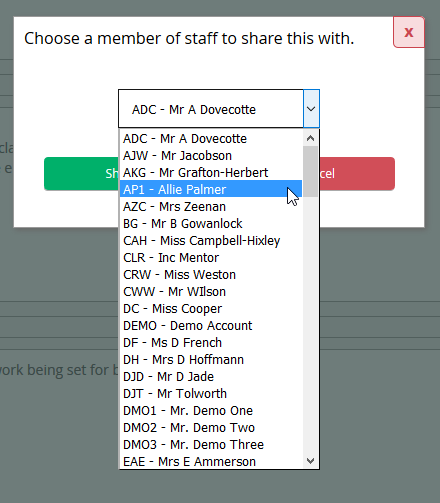Click the ADC - Mr A Dovecotte combo box
This screenshot has height=503, width=440.
[219, 109]
